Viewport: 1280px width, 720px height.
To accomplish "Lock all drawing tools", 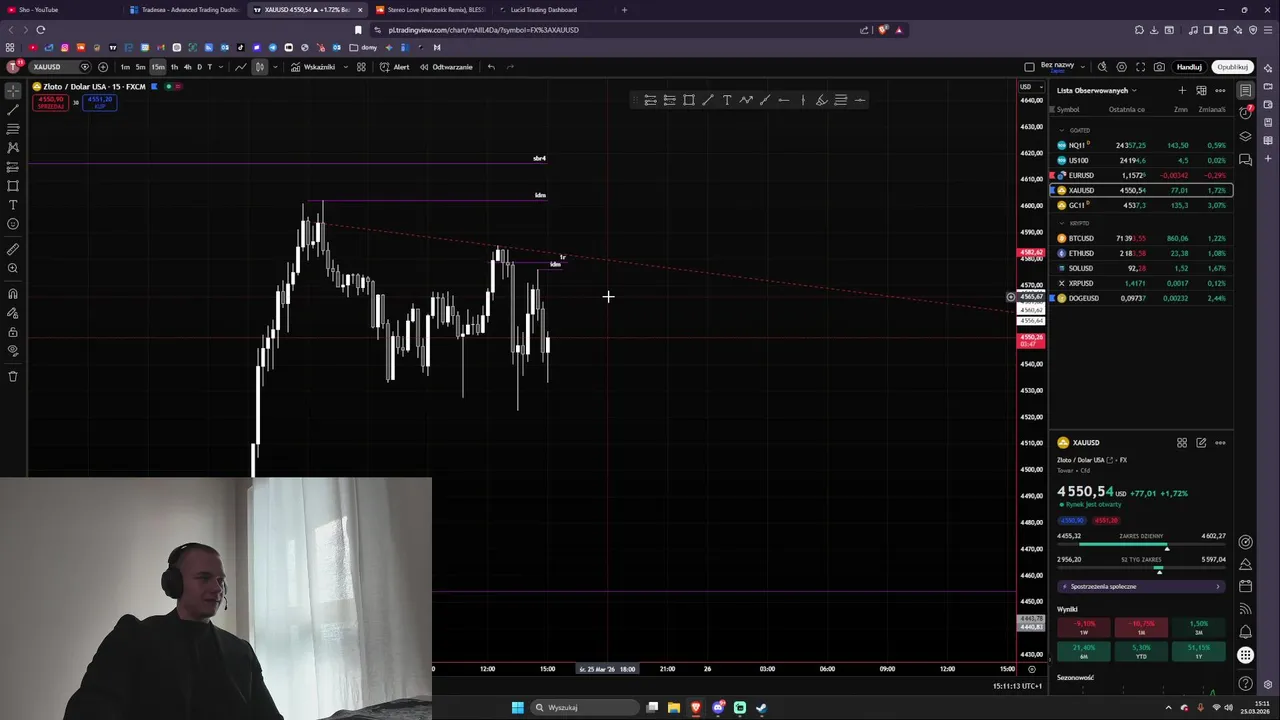I will (13, 332).
